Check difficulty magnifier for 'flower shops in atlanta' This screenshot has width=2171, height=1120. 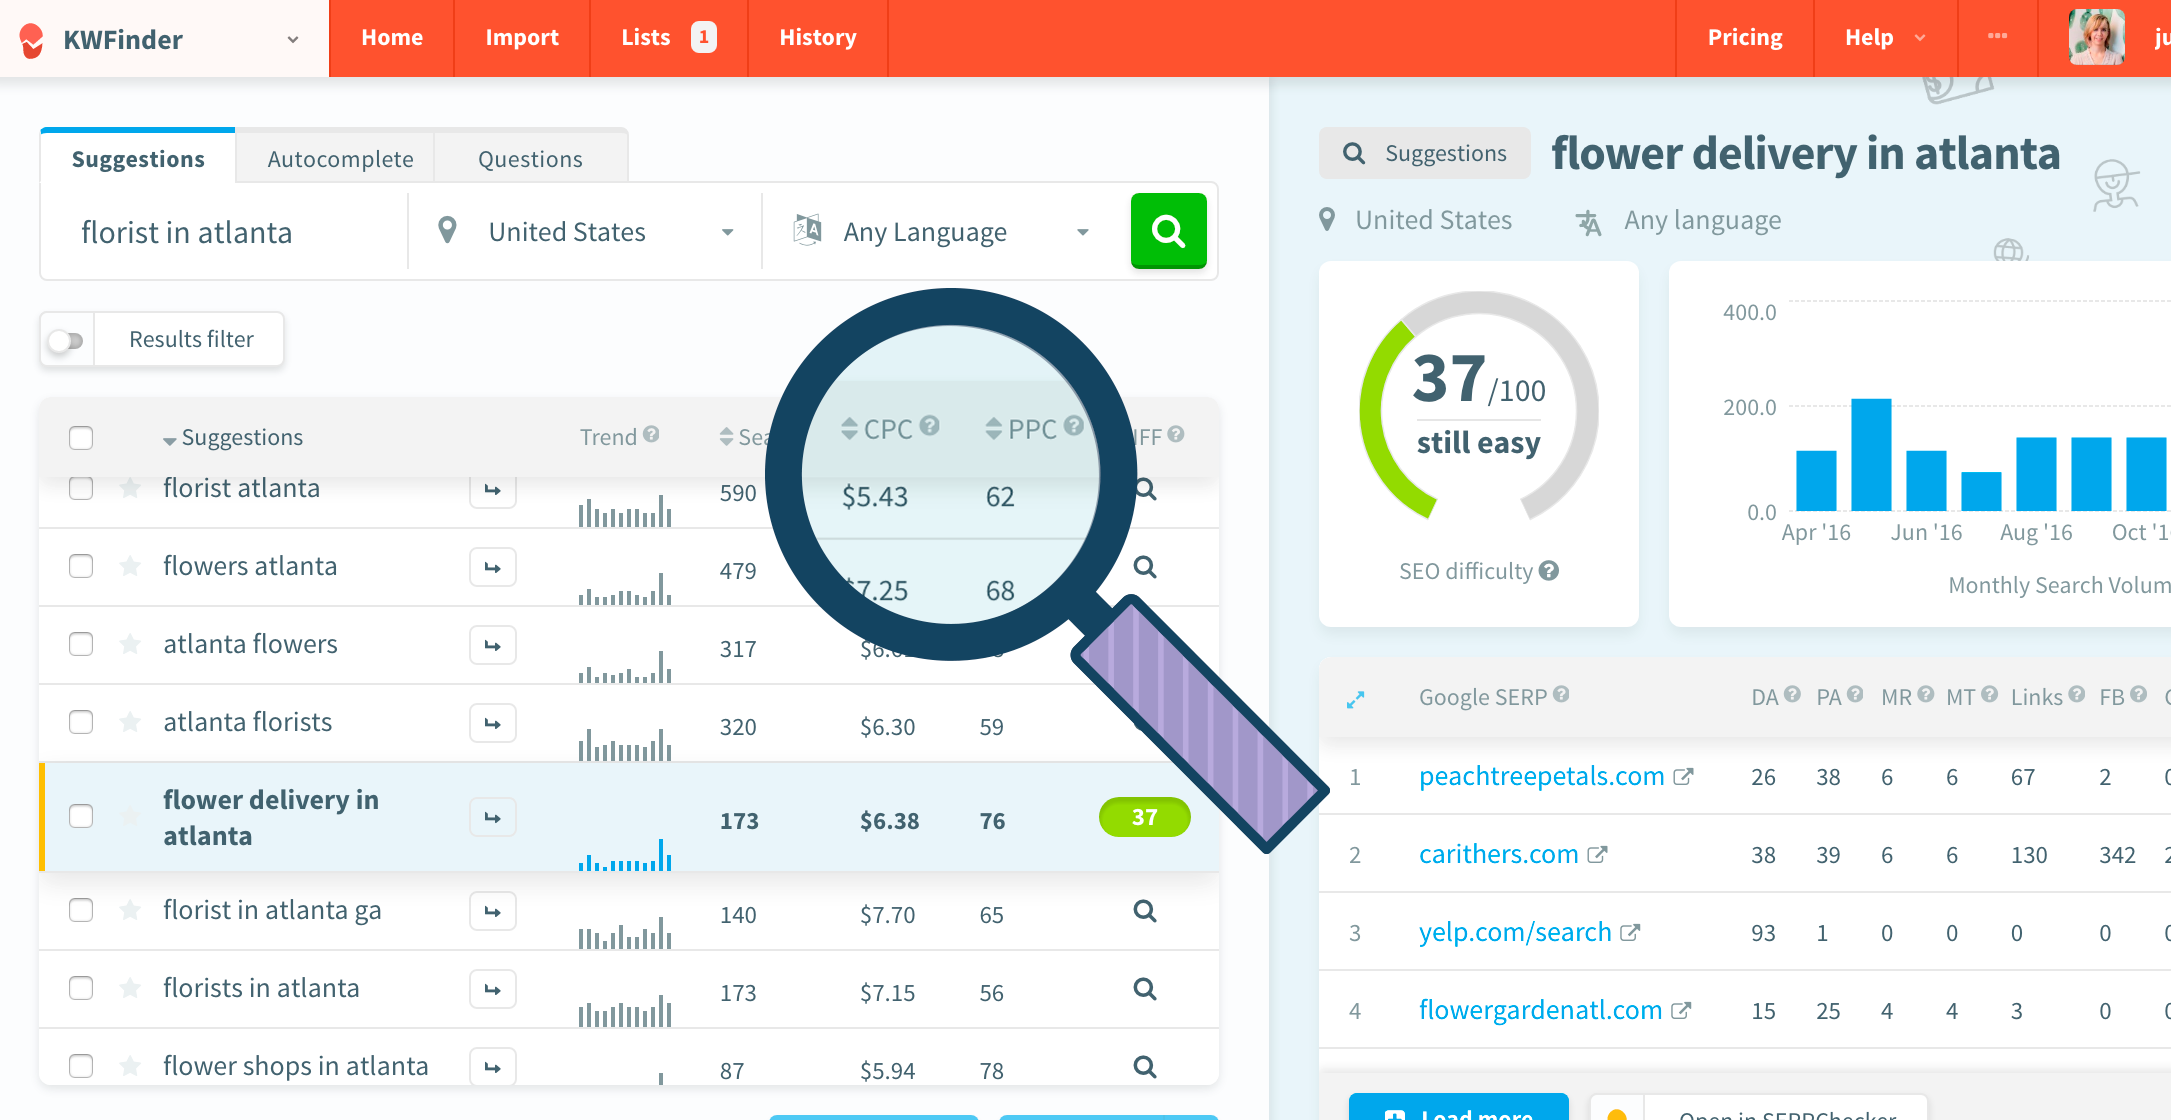click(x=1145, y=1067)
